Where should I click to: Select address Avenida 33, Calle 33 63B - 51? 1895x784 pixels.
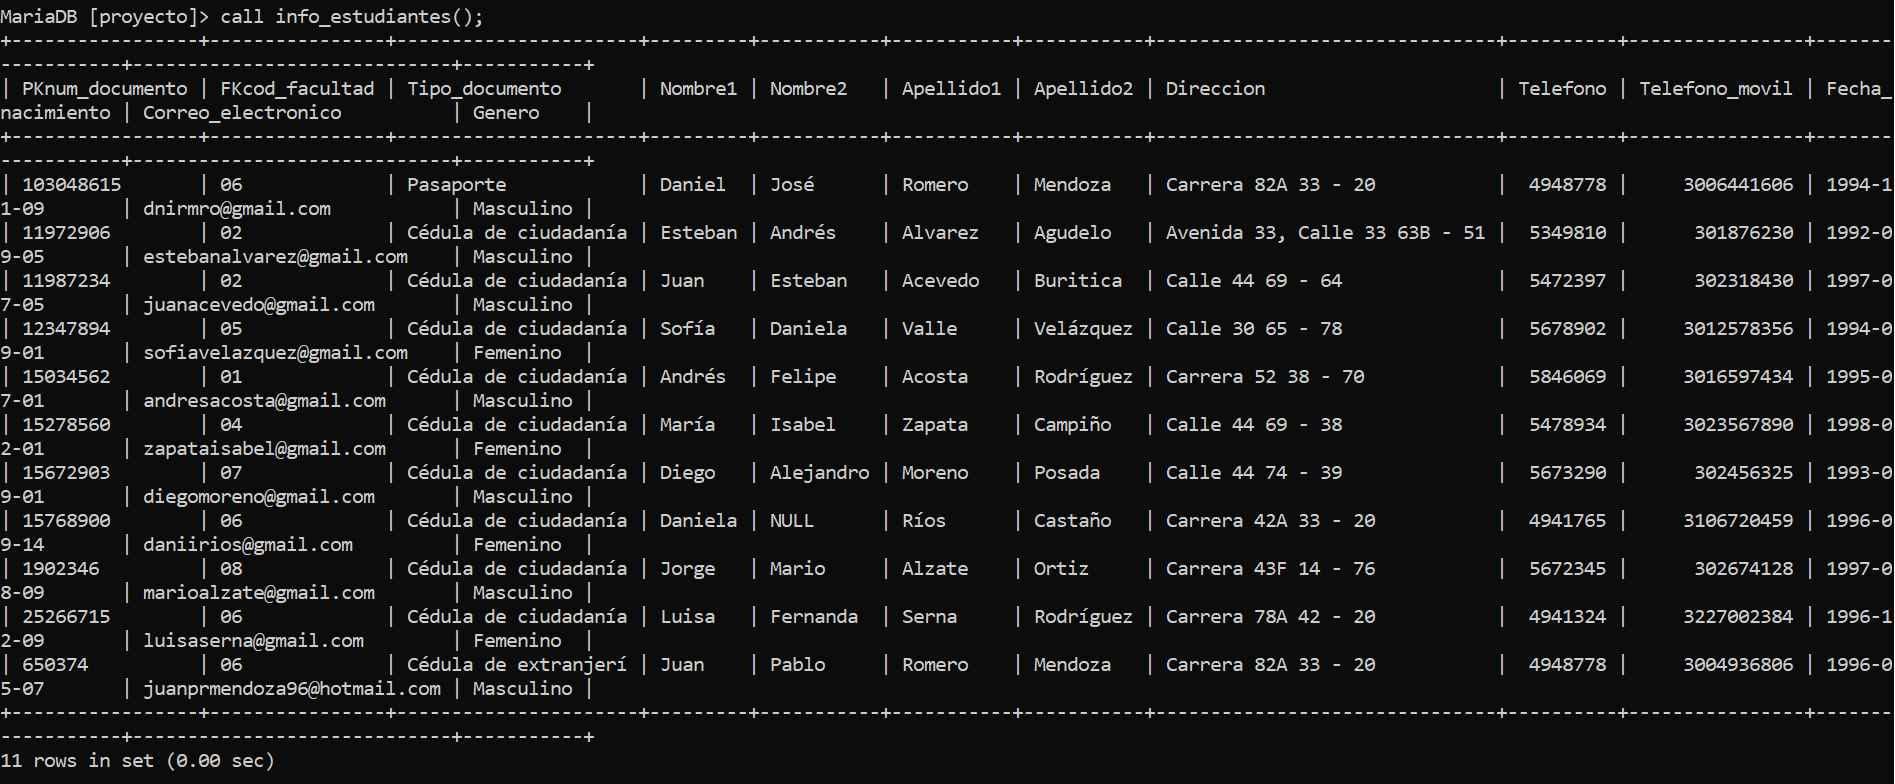pyautogui.click(x=1325, y=233)
